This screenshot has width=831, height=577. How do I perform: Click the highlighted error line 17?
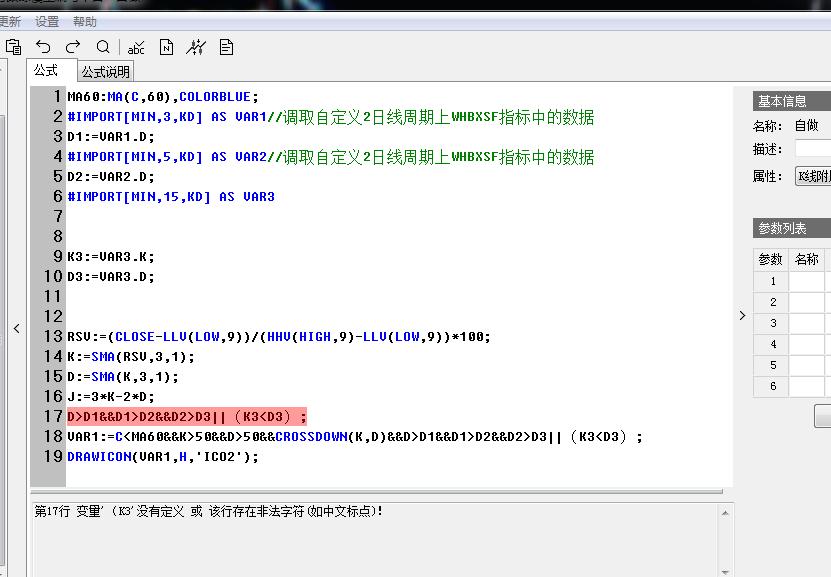(x=187, y=416)
